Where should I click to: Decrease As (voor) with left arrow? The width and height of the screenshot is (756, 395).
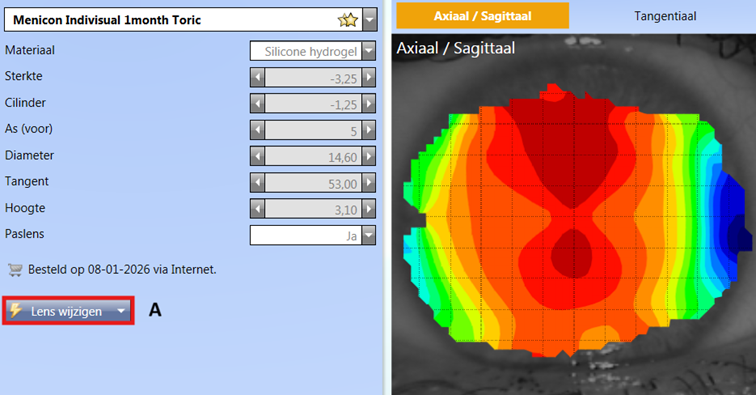point(257,130)
